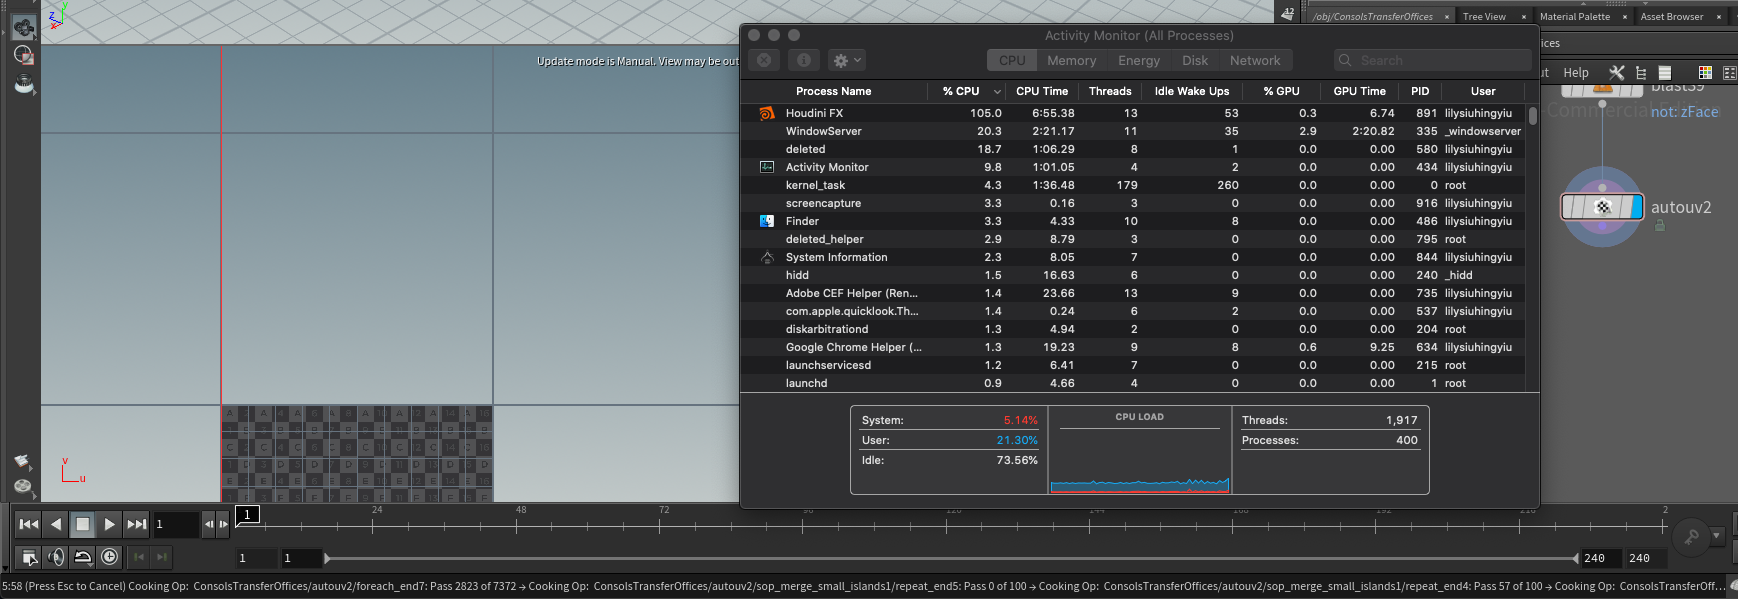This screenshot has width=1738, height=599.
Task: Close the Tree View tab
Action: (x=1524, y=16)
